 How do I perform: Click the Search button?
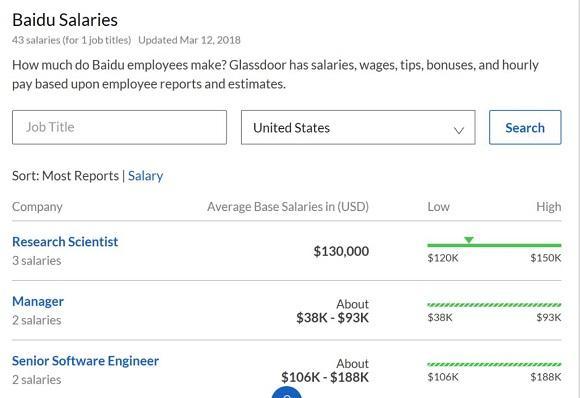pos(525,127)
